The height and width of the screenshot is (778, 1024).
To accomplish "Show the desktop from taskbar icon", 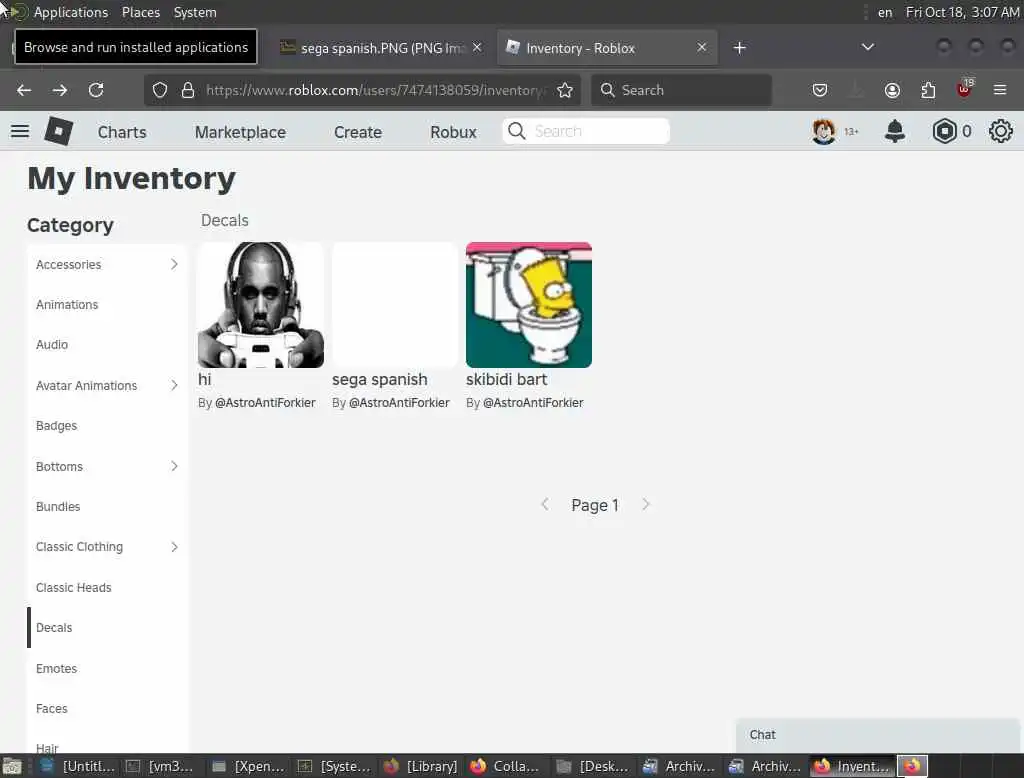I will (x=12, y=766).
